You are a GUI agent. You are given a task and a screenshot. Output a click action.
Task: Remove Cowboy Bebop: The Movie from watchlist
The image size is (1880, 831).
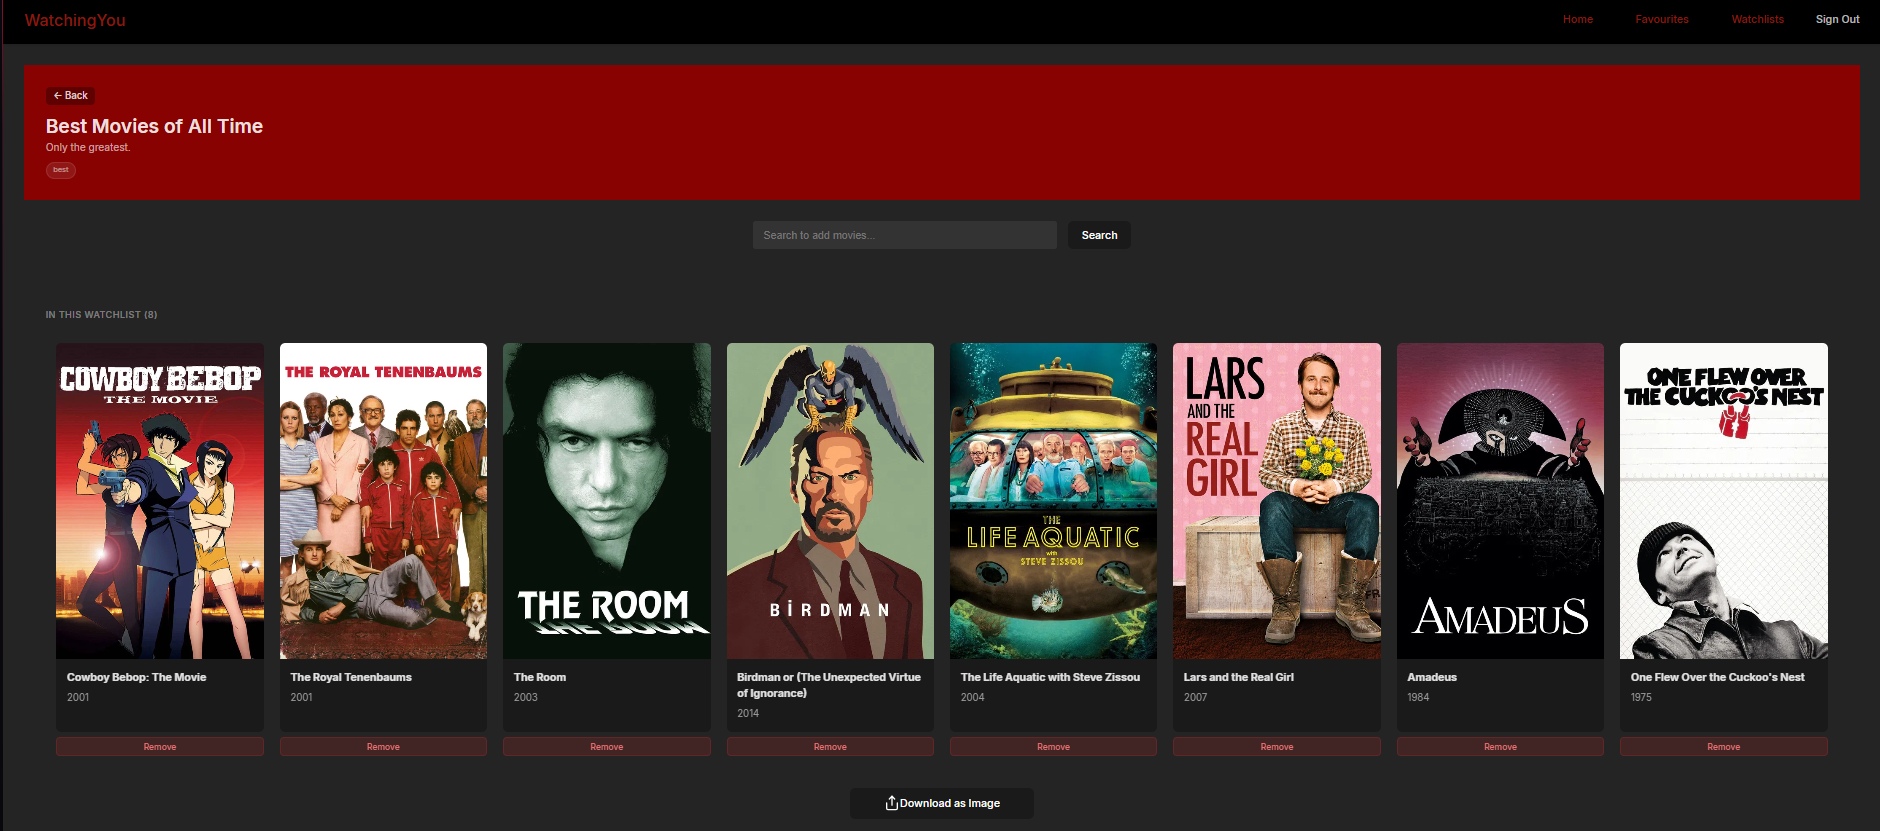(160, 747)
